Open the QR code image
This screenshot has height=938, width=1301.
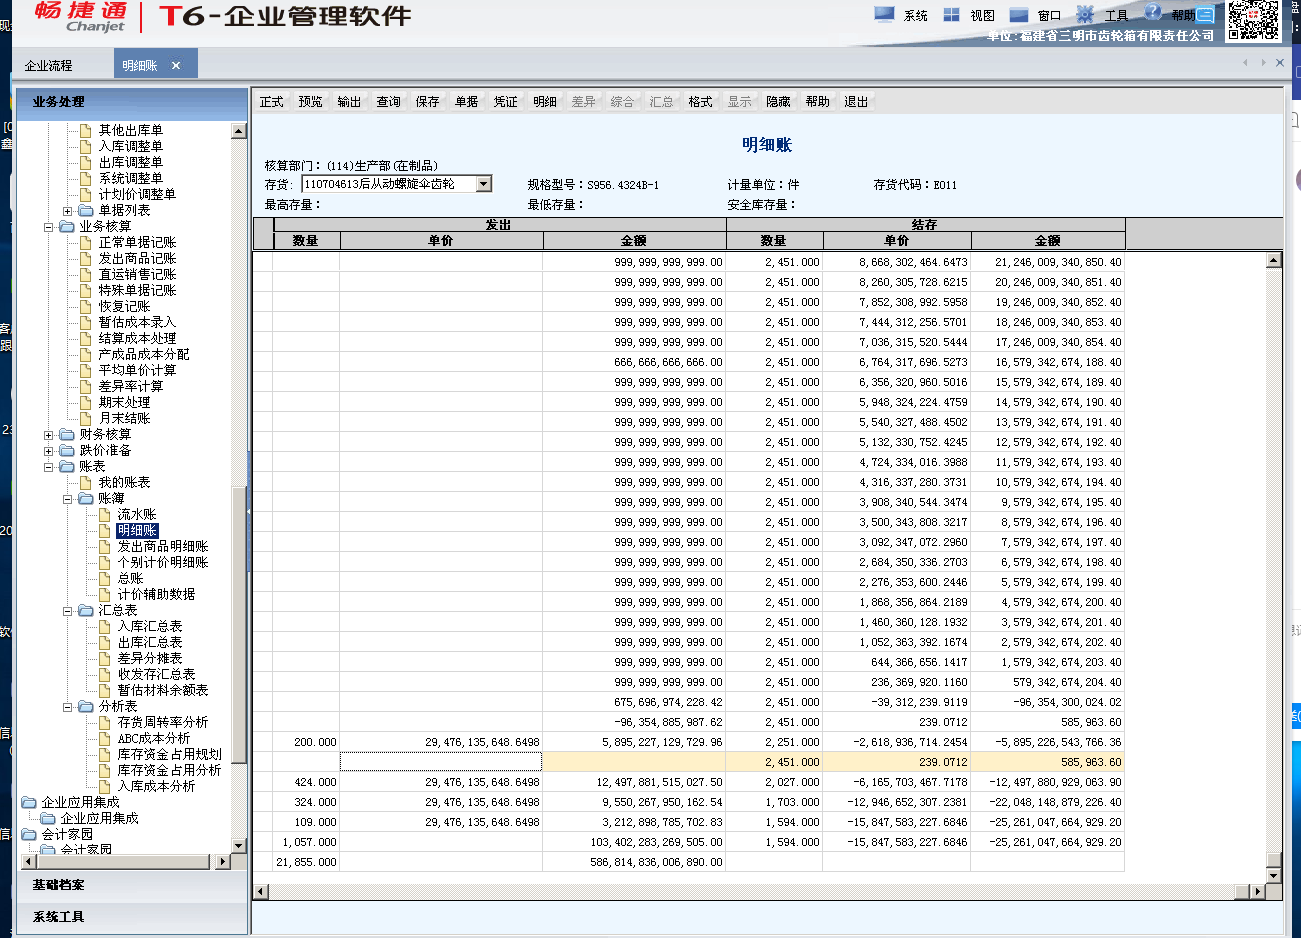click(x=1253, y=21)
